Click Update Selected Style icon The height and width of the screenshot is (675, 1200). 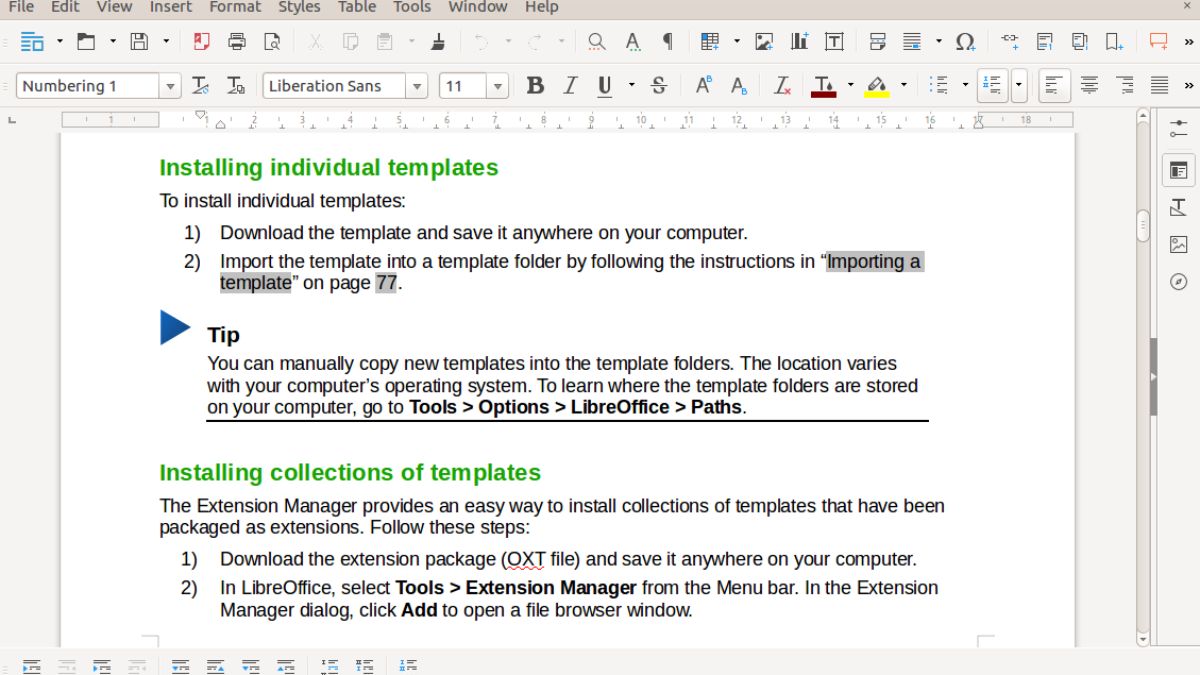pos(201,86)
